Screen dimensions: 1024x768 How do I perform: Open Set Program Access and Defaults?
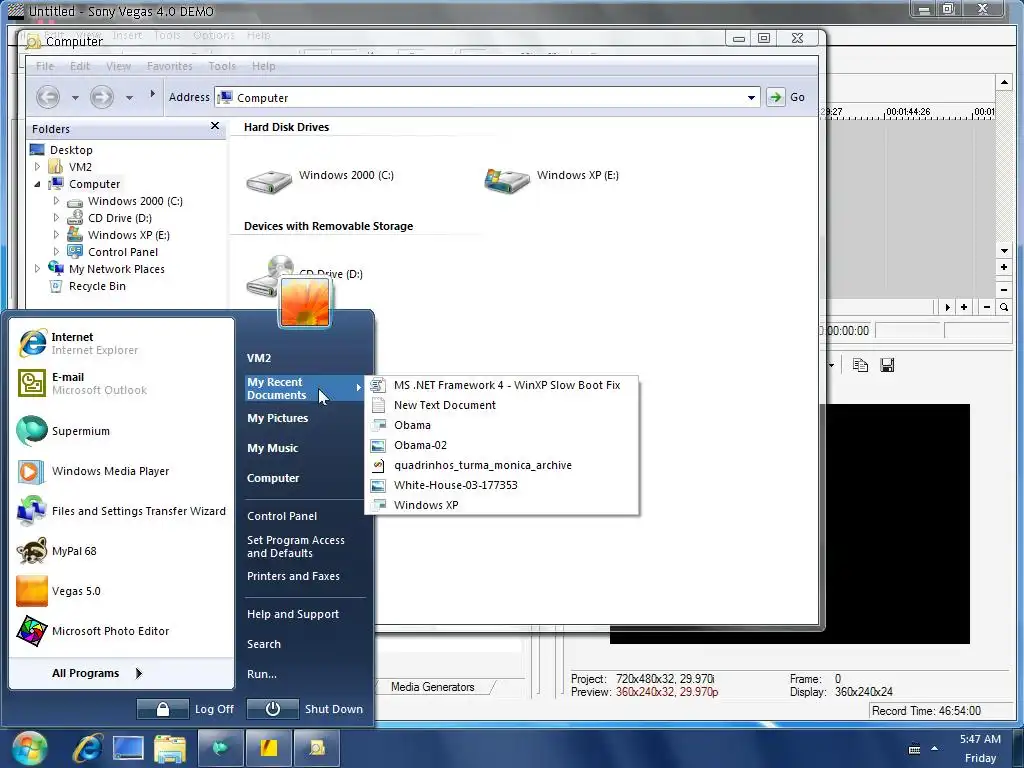point(296,547)
